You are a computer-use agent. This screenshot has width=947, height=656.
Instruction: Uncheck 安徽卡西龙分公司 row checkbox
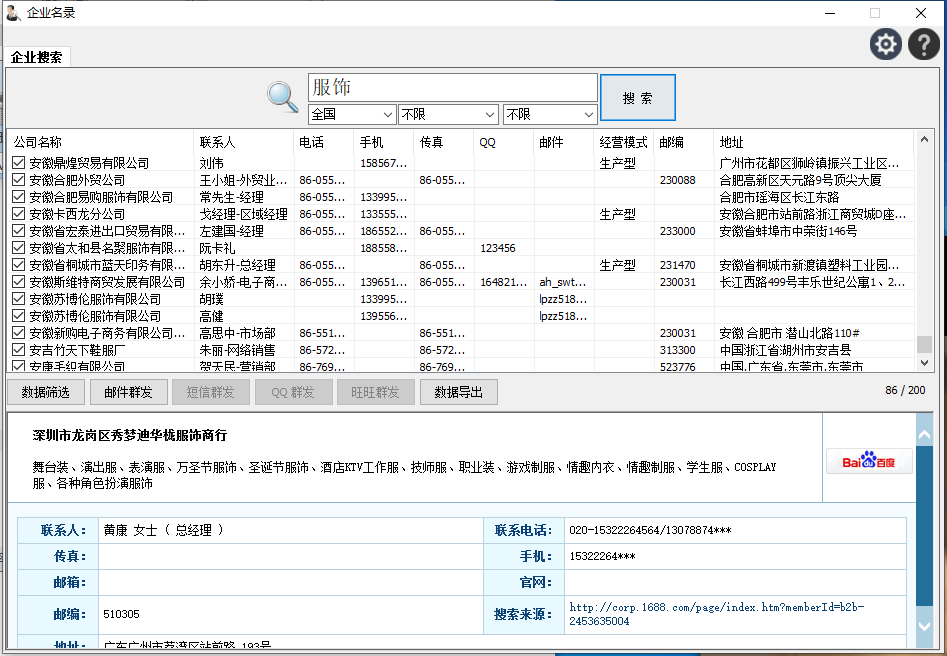tap(19, 213)
